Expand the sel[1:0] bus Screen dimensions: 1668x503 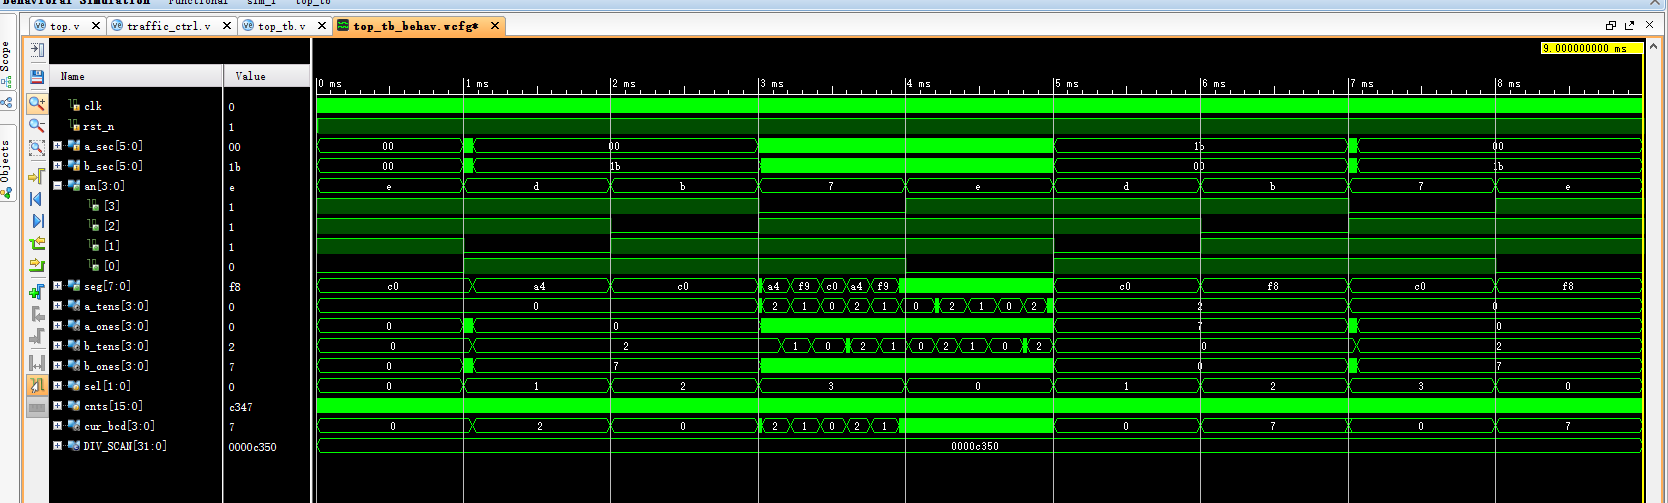point(57,386)
